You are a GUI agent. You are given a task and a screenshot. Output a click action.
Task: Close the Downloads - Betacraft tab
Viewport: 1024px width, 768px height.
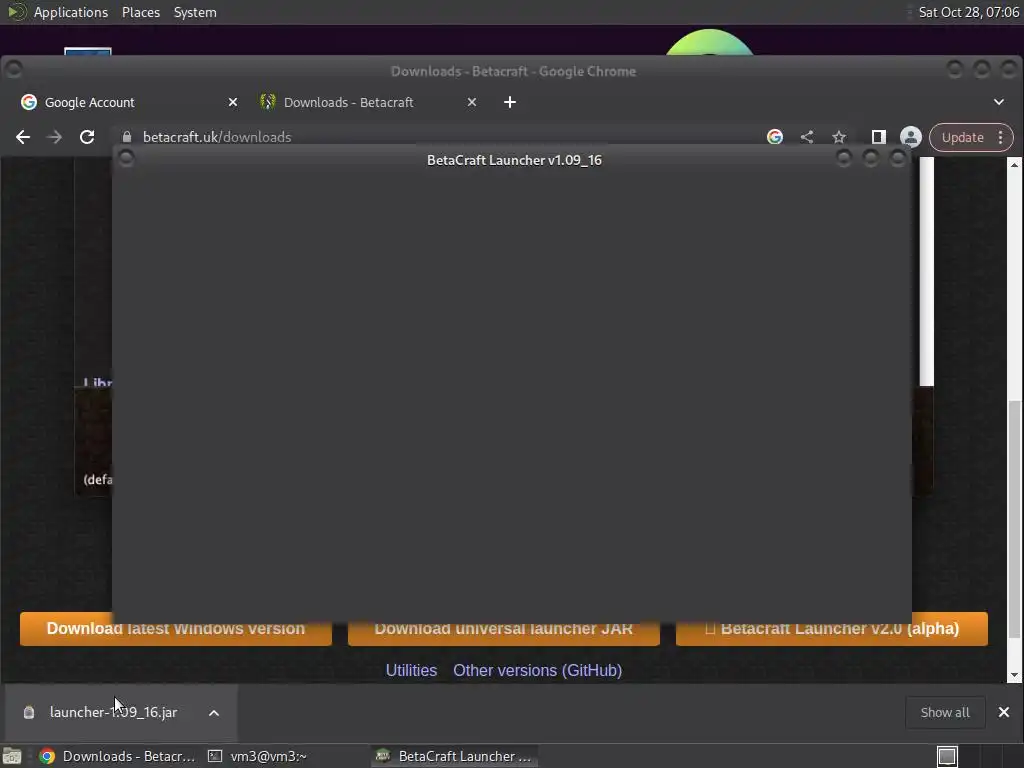point(472,103)
